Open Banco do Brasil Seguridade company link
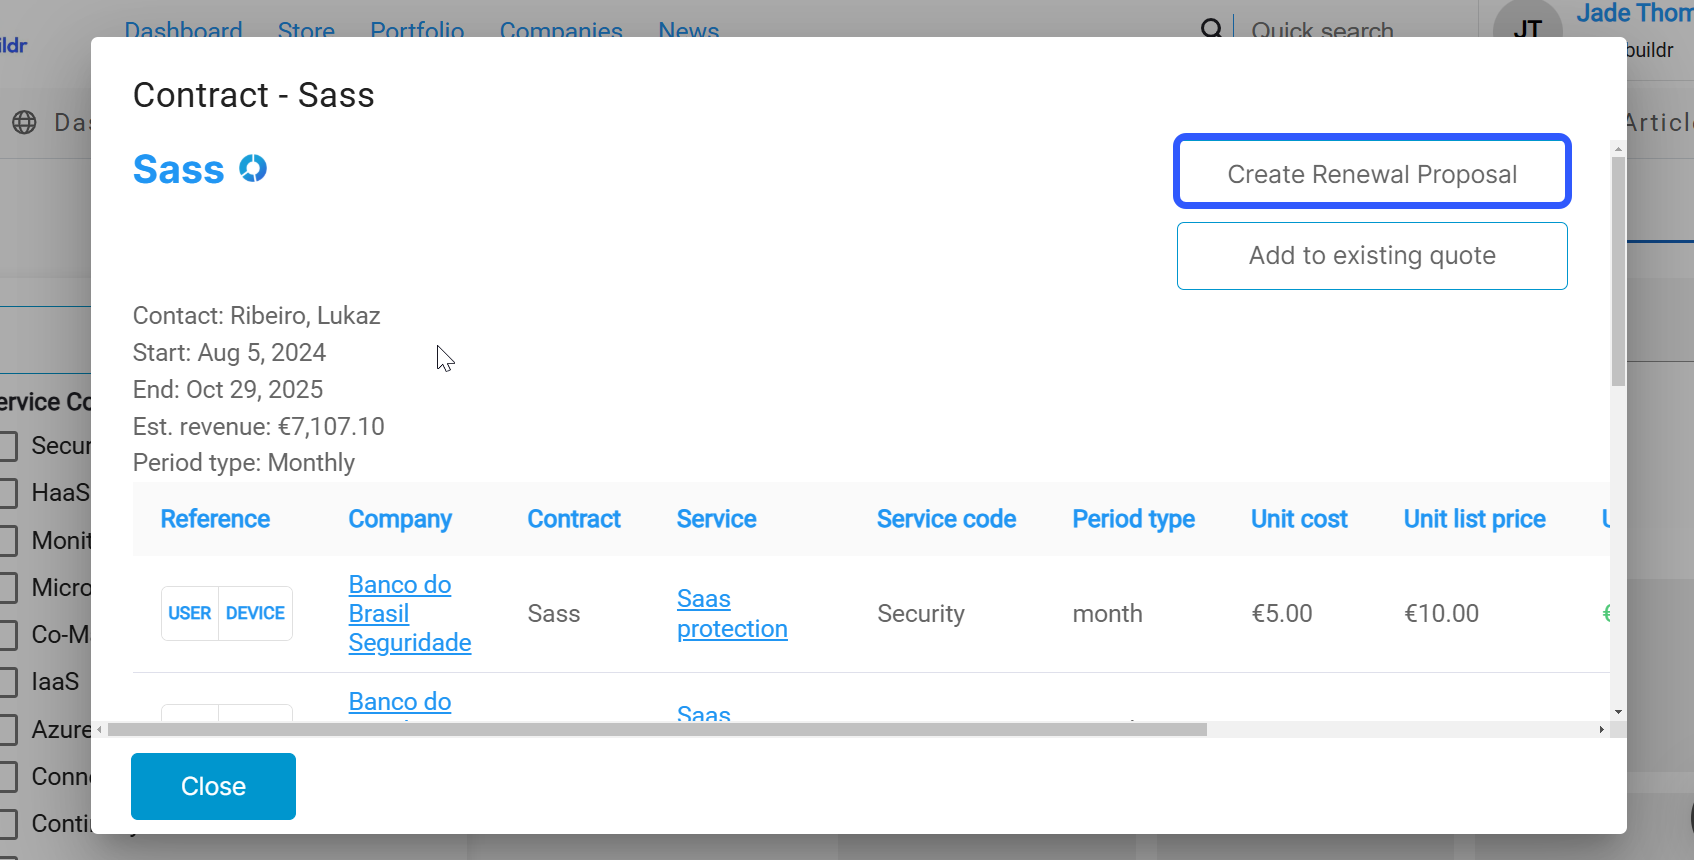 (409, 613)
